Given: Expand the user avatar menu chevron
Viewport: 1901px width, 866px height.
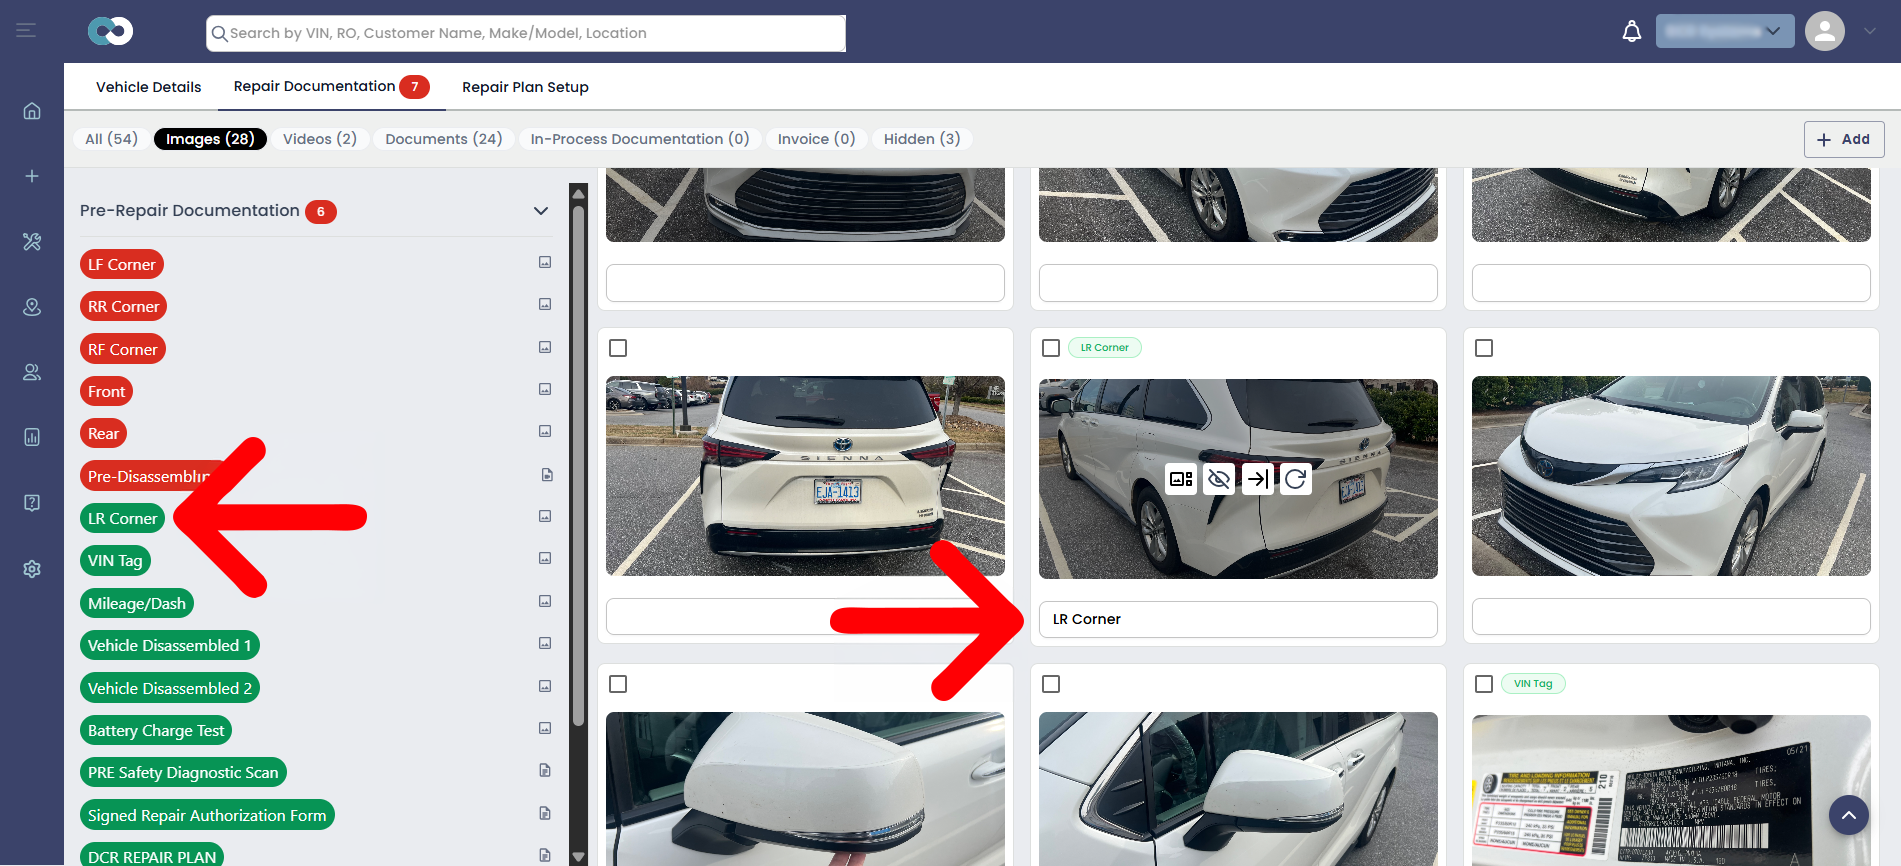Looking at the screenshot, I should [1869, 31].
